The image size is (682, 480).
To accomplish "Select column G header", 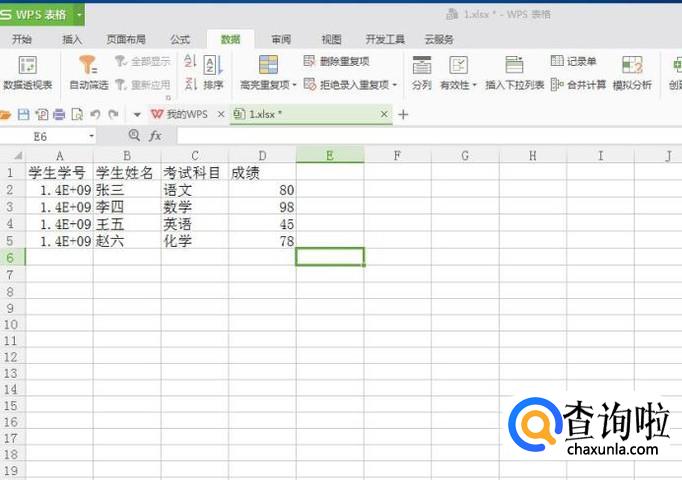I will tap(465, 155).
